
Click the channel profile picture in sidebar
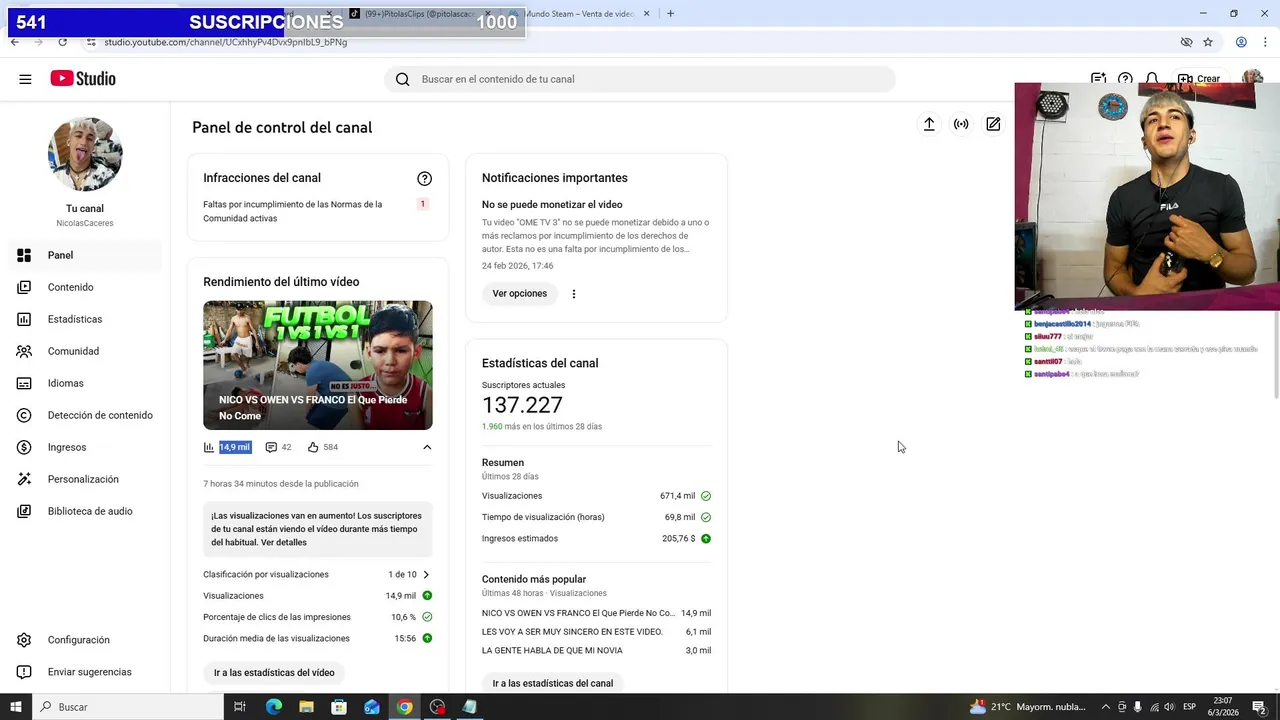point(85,155)
